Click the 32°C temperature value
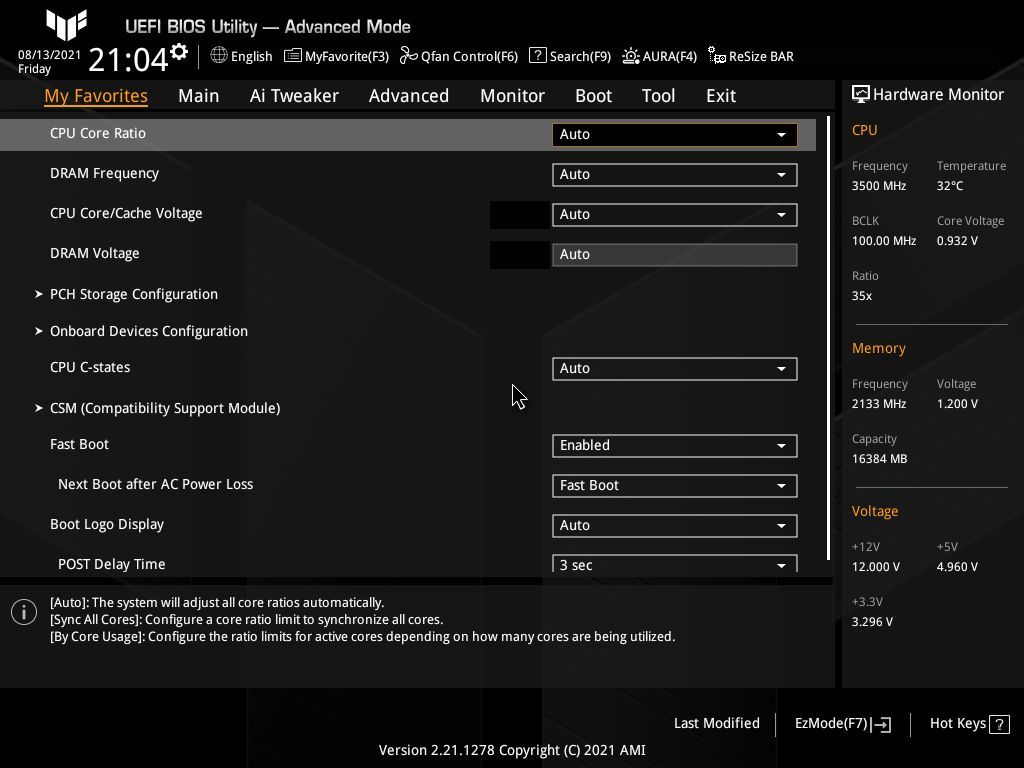Screen dimensions: 1024x768 pyautogui.click(x=950, y=186)
